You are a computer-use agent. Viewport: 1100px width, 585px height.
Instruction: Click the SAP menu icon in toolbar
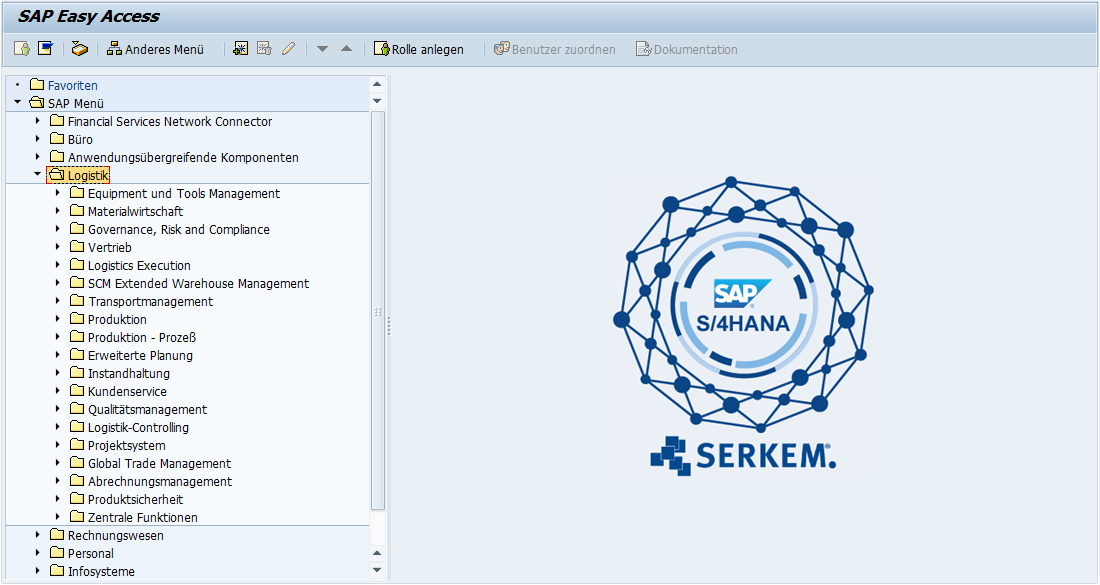tap(45, 49)
